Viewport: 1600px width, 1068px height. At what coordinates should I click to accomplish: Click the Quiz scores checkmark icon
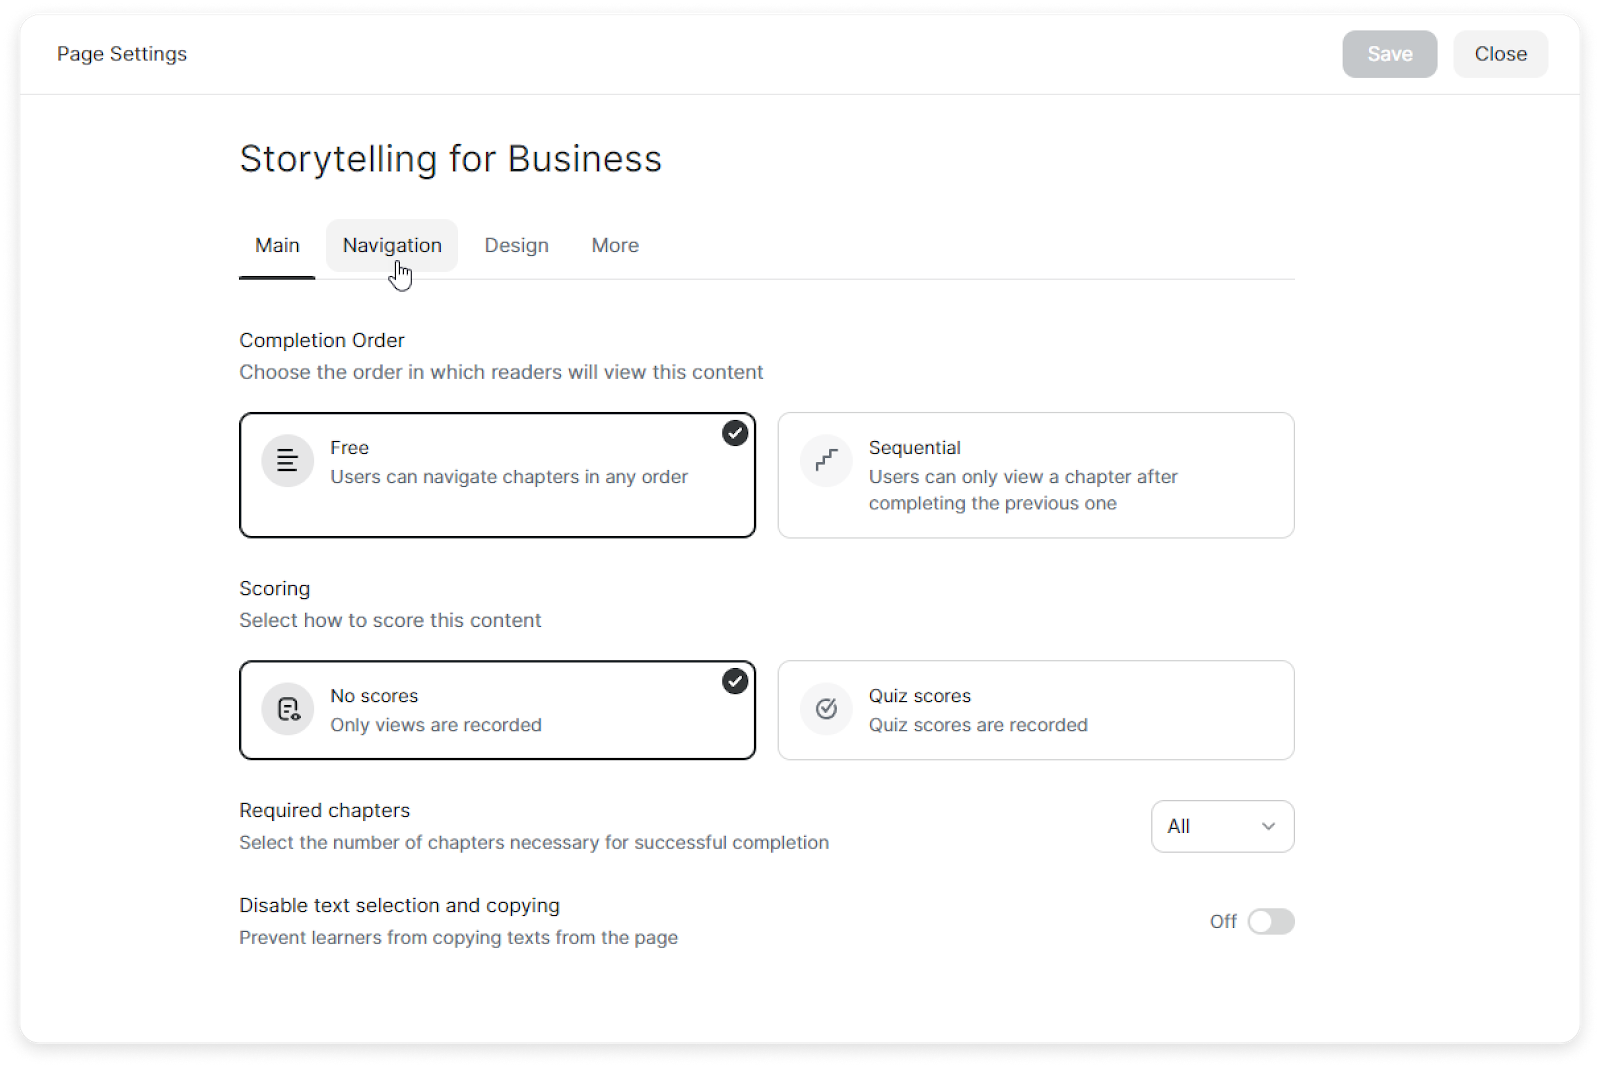(826, 709)
